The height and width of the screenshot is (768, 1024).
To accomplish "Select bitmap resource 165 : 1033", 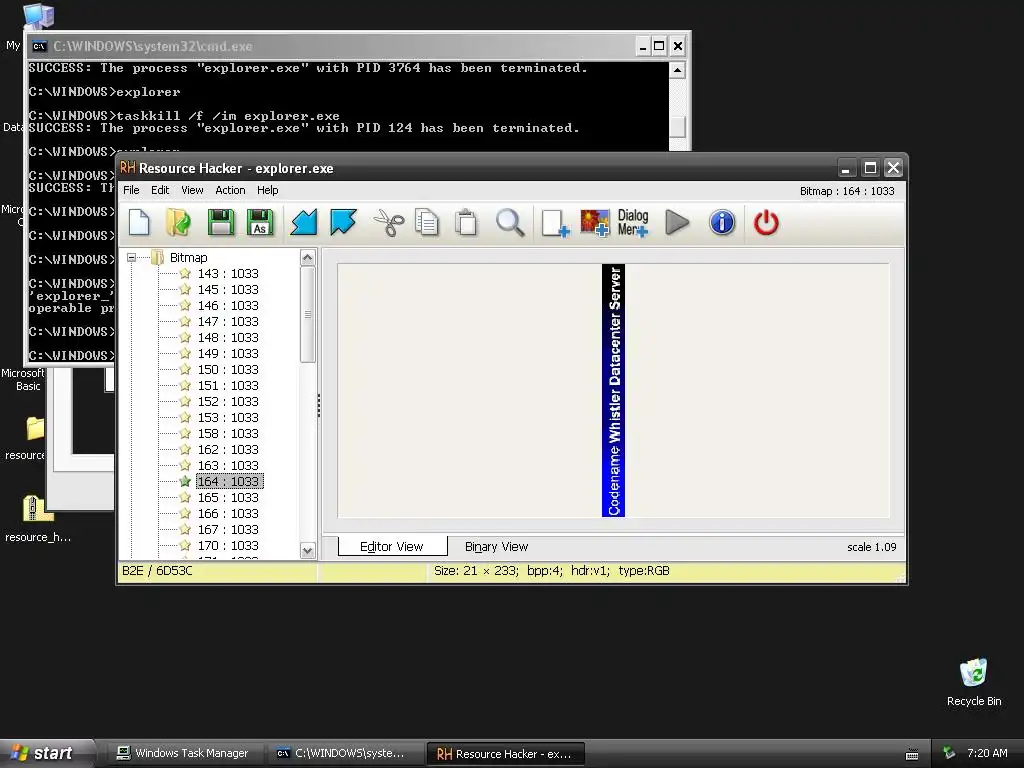I will point(228,498).
